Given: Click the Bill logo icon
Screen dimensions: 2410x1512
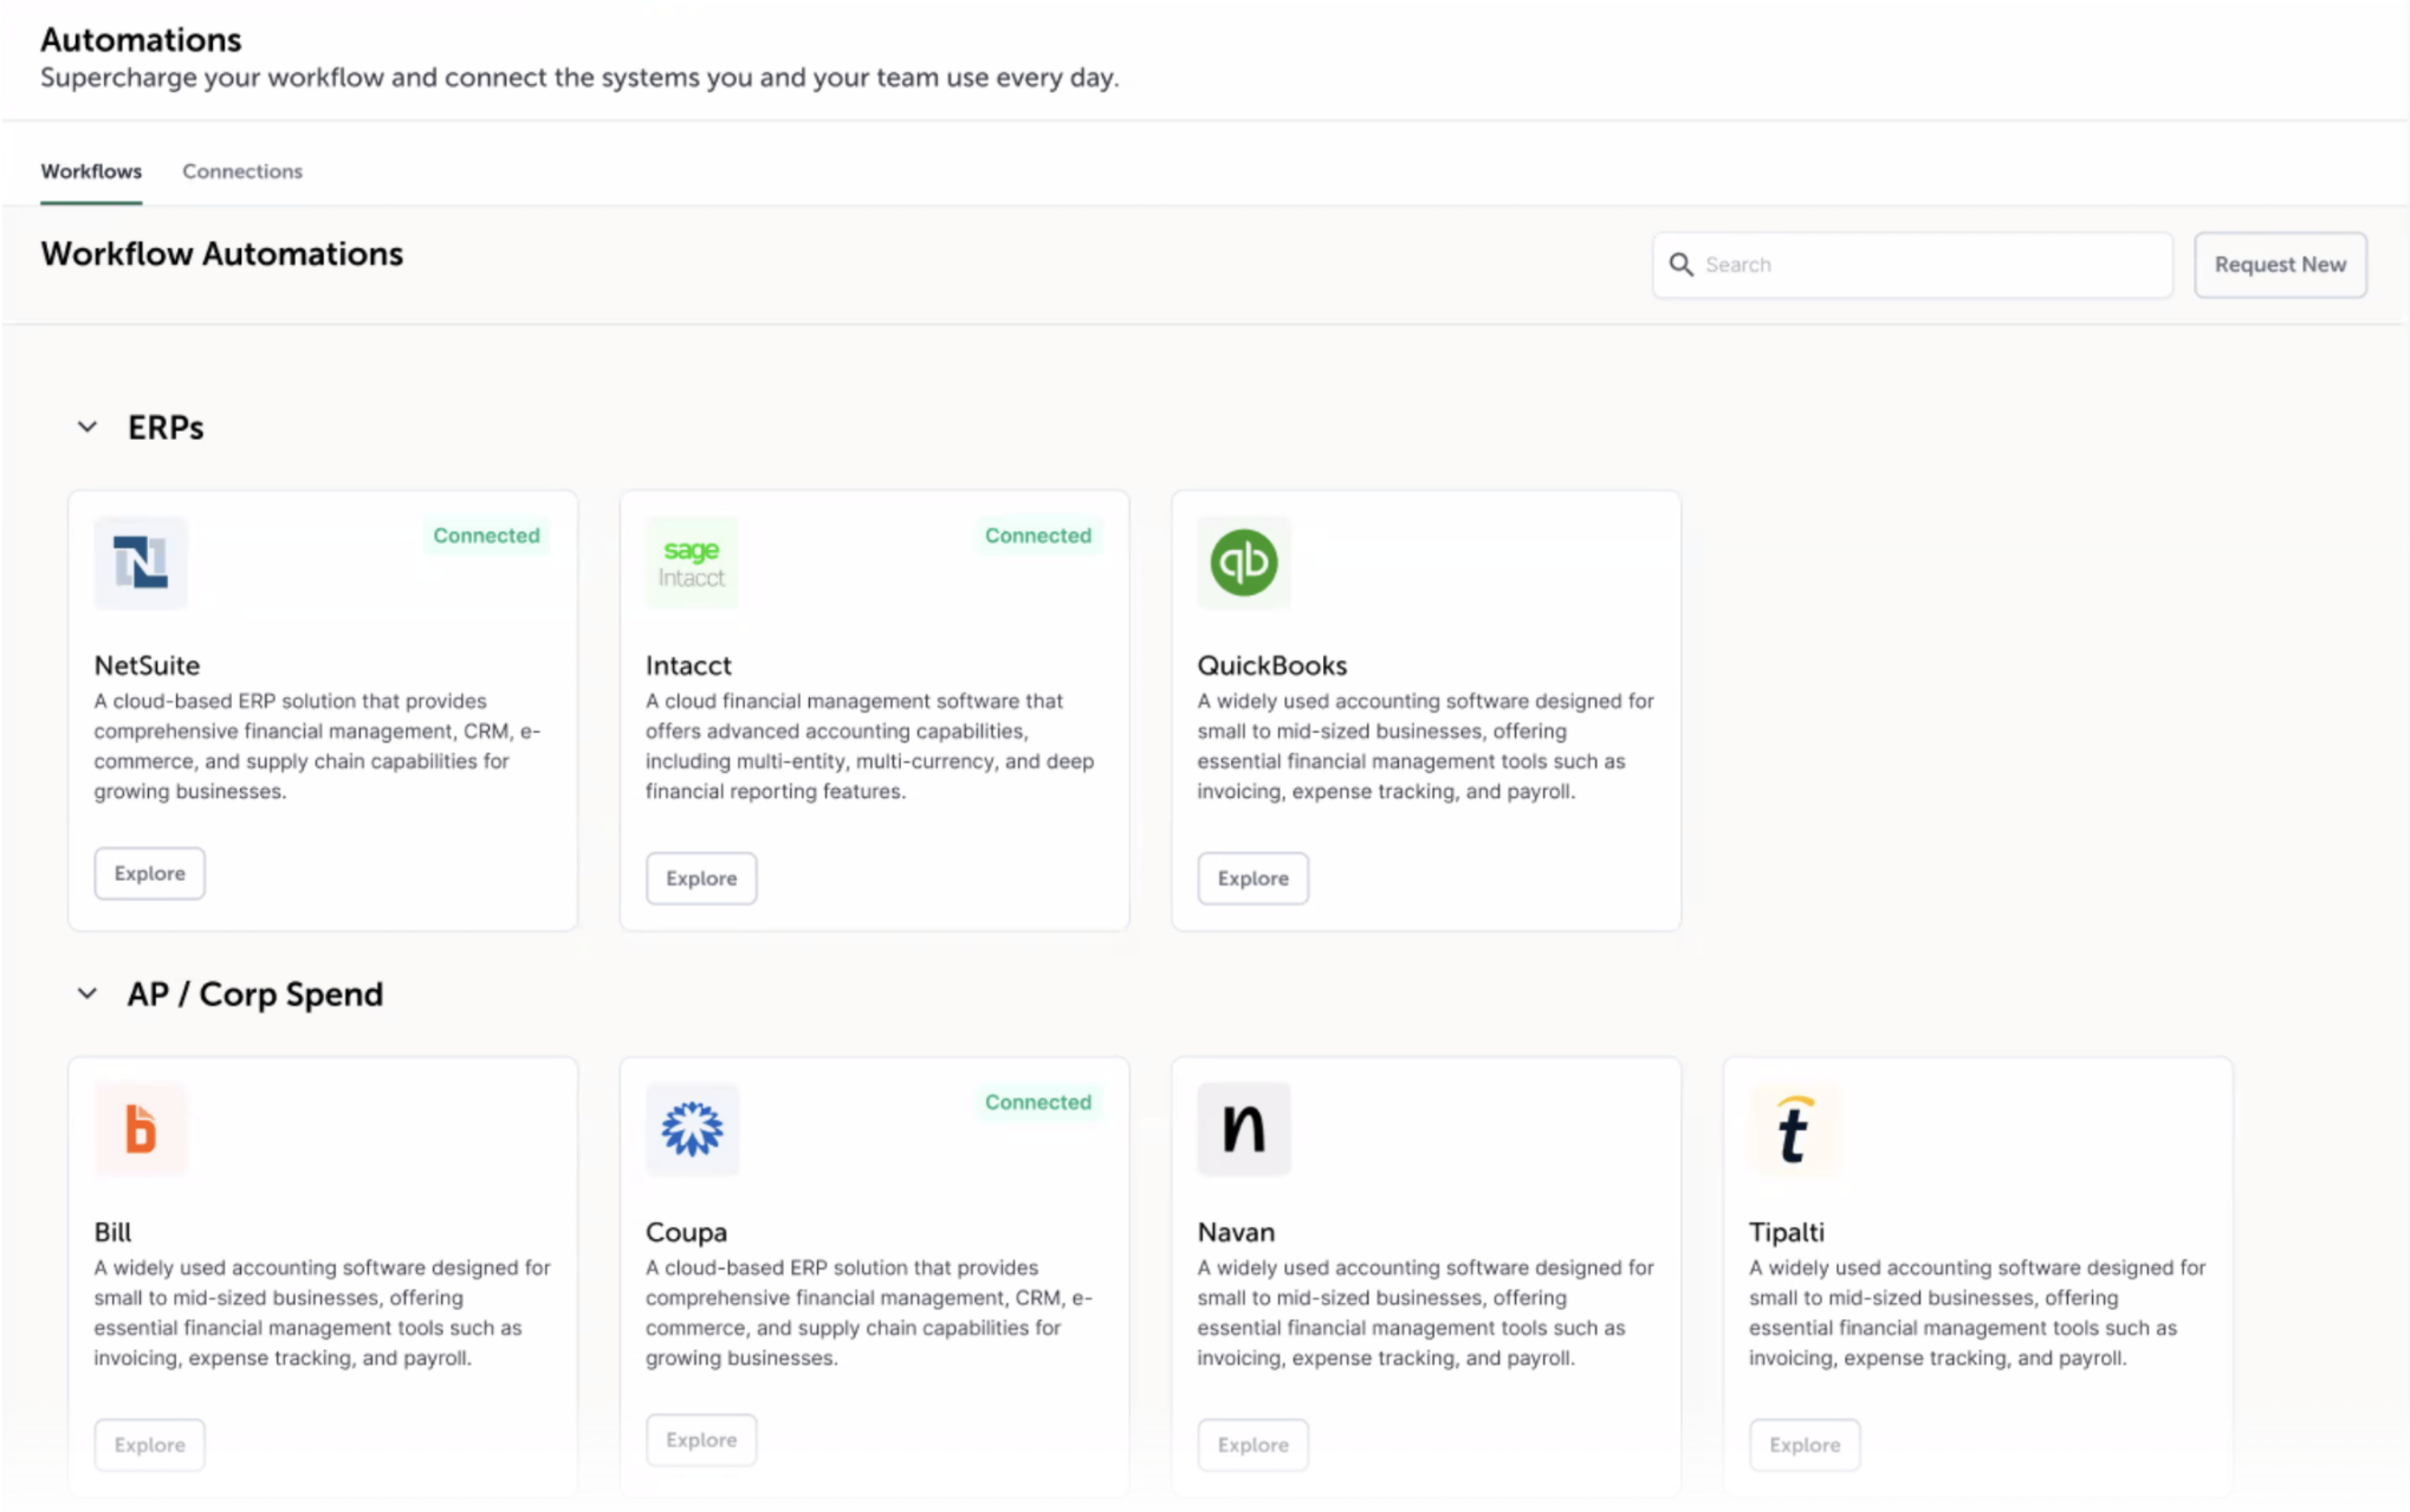Looking at the screenshot, I should 140,1129.
